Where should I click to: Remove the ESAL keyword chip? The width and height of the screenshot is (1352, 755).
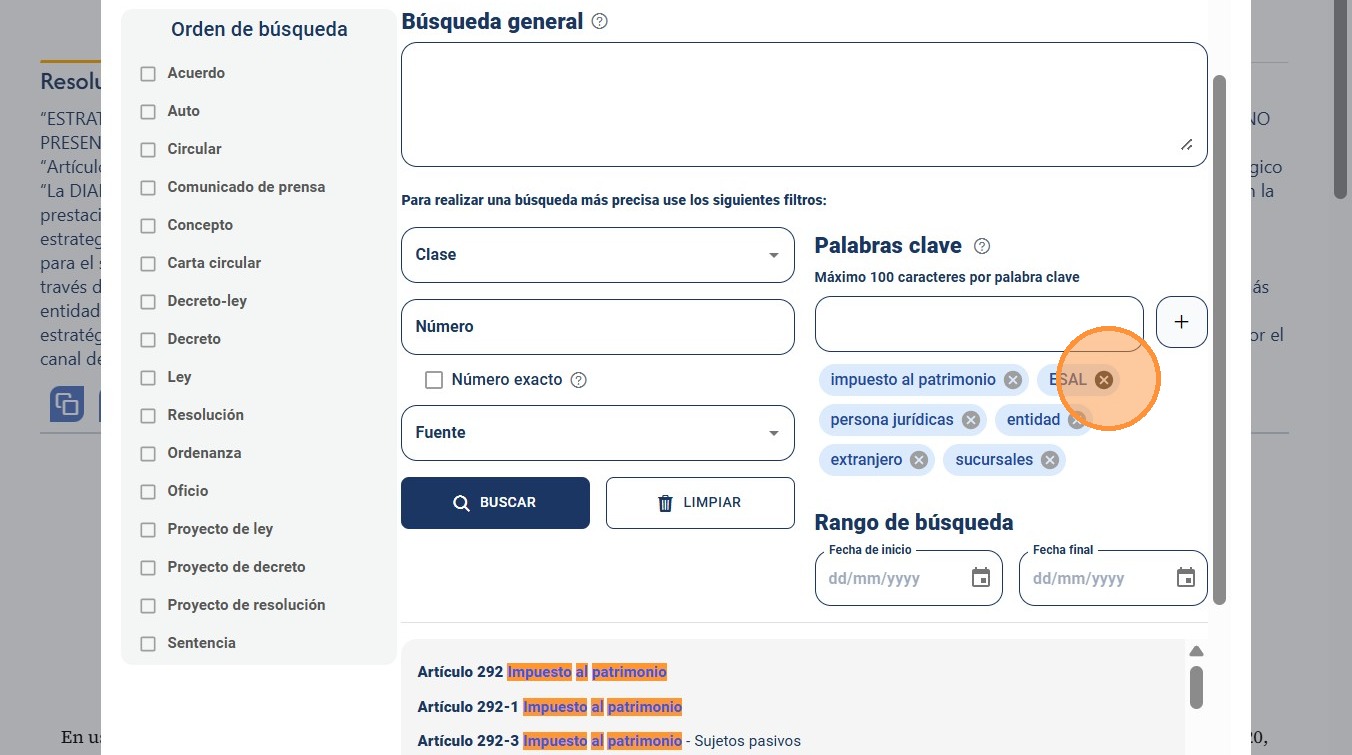(1104, 380)
